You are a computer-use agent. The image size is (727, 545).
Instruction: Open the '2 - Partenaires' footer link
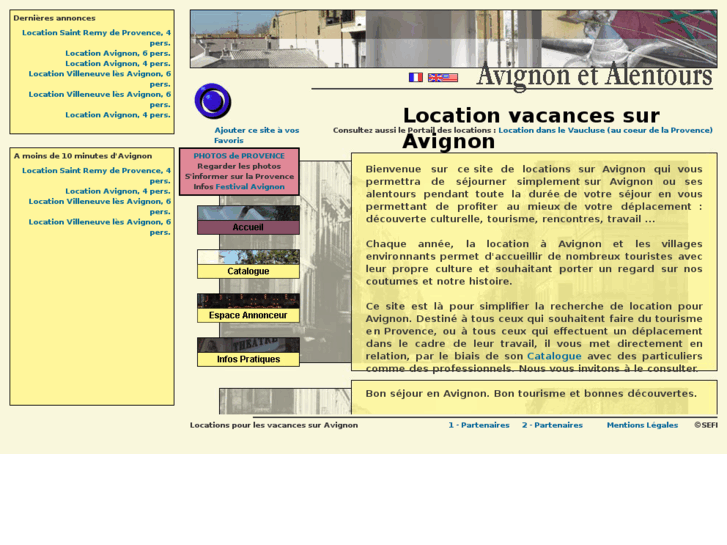[x=552, y=425]
